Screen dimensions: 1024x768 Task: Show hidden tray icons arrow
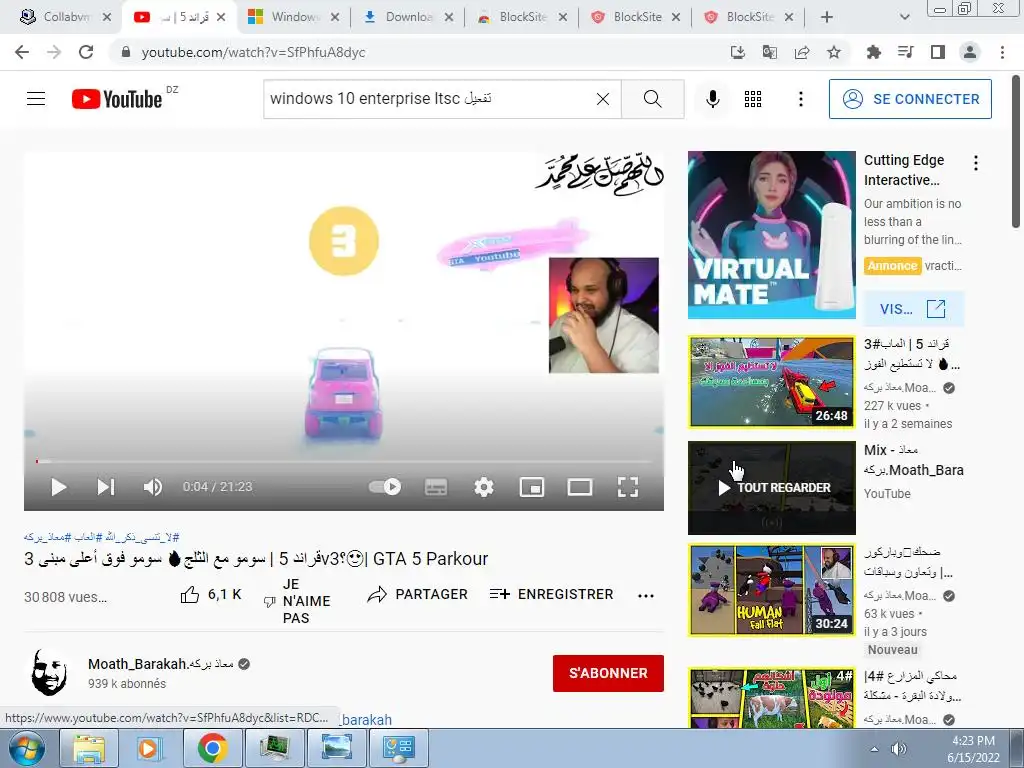tap(874, 749)
